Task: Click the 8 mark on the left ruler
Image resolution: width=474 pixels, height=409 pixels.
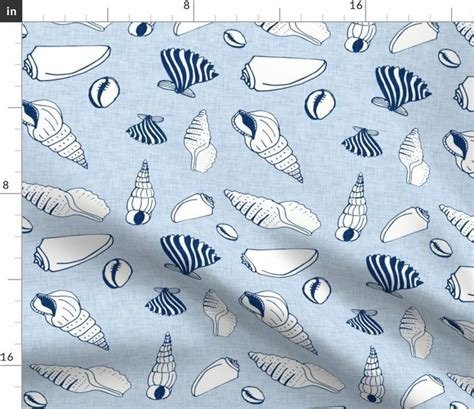Action: [5, 185]
